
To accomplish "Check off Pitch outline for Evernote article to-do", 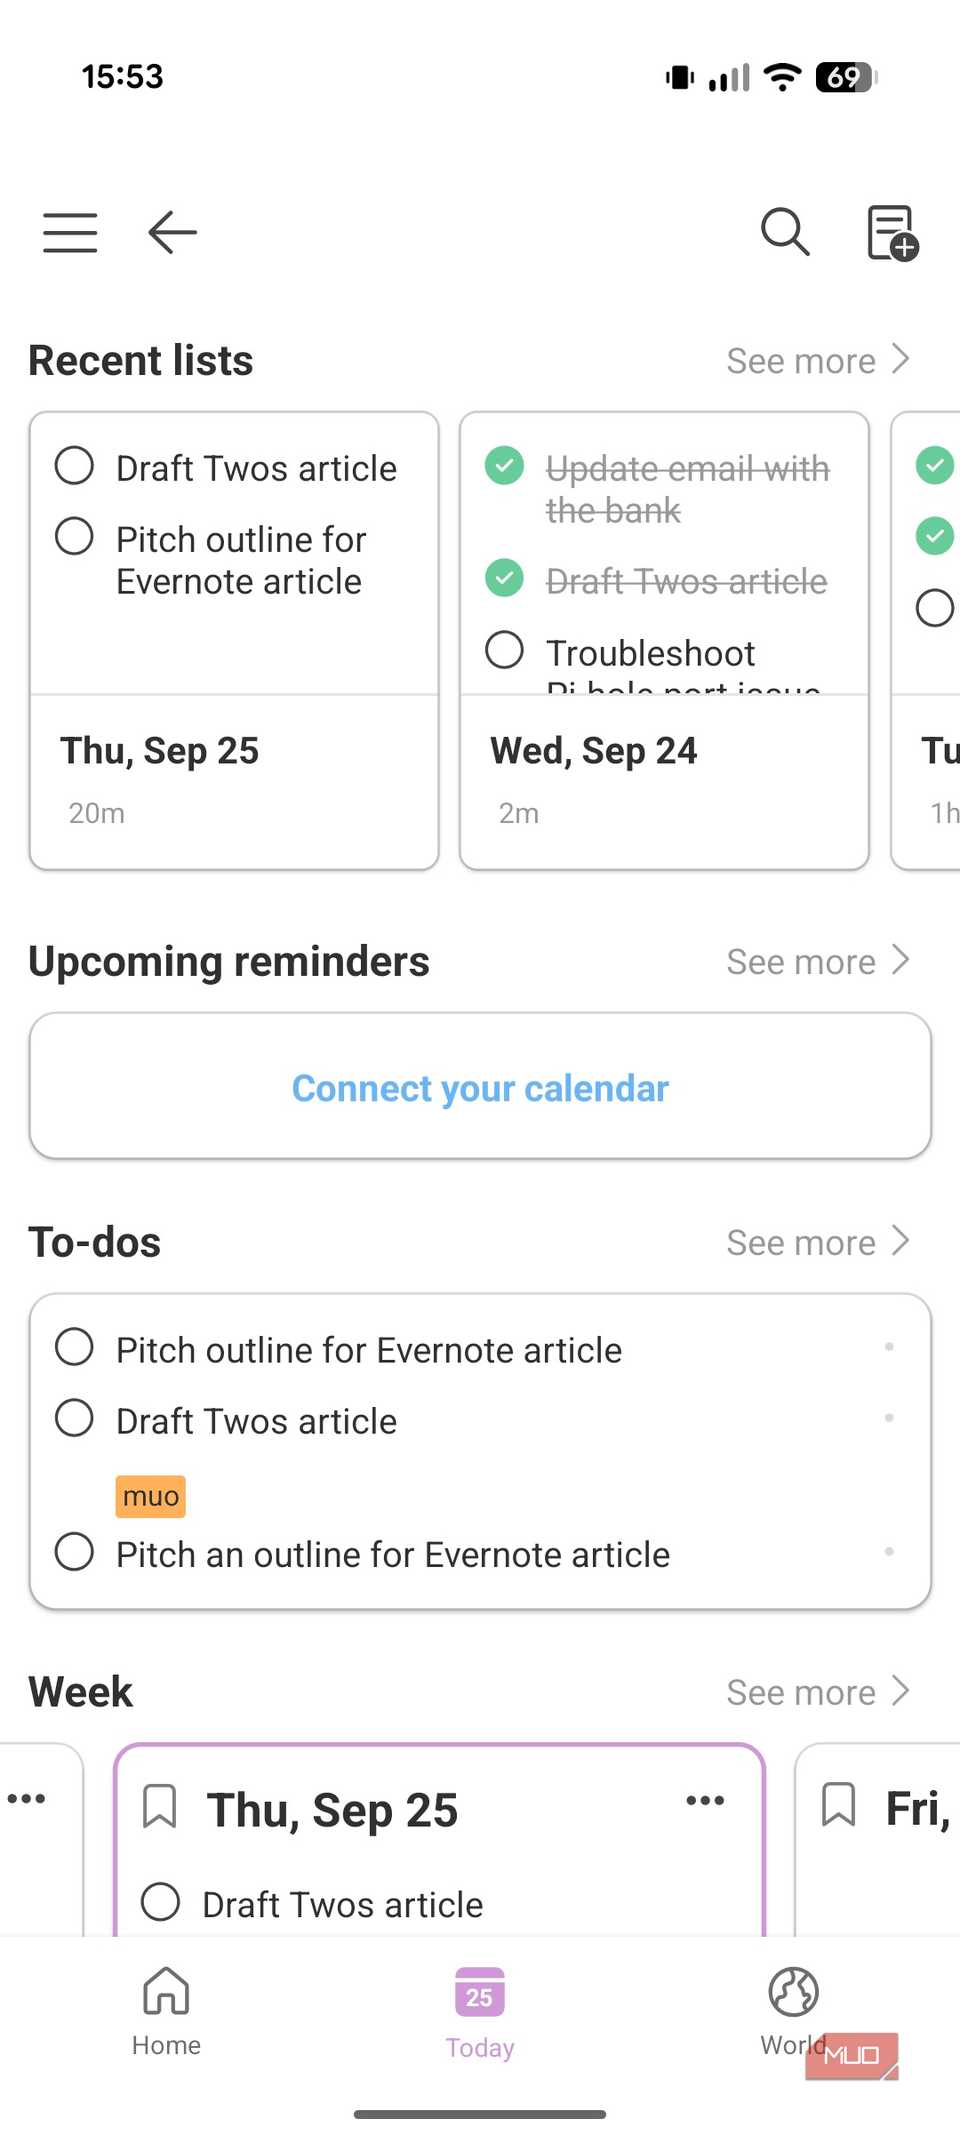I will (x=75, y=1347).
